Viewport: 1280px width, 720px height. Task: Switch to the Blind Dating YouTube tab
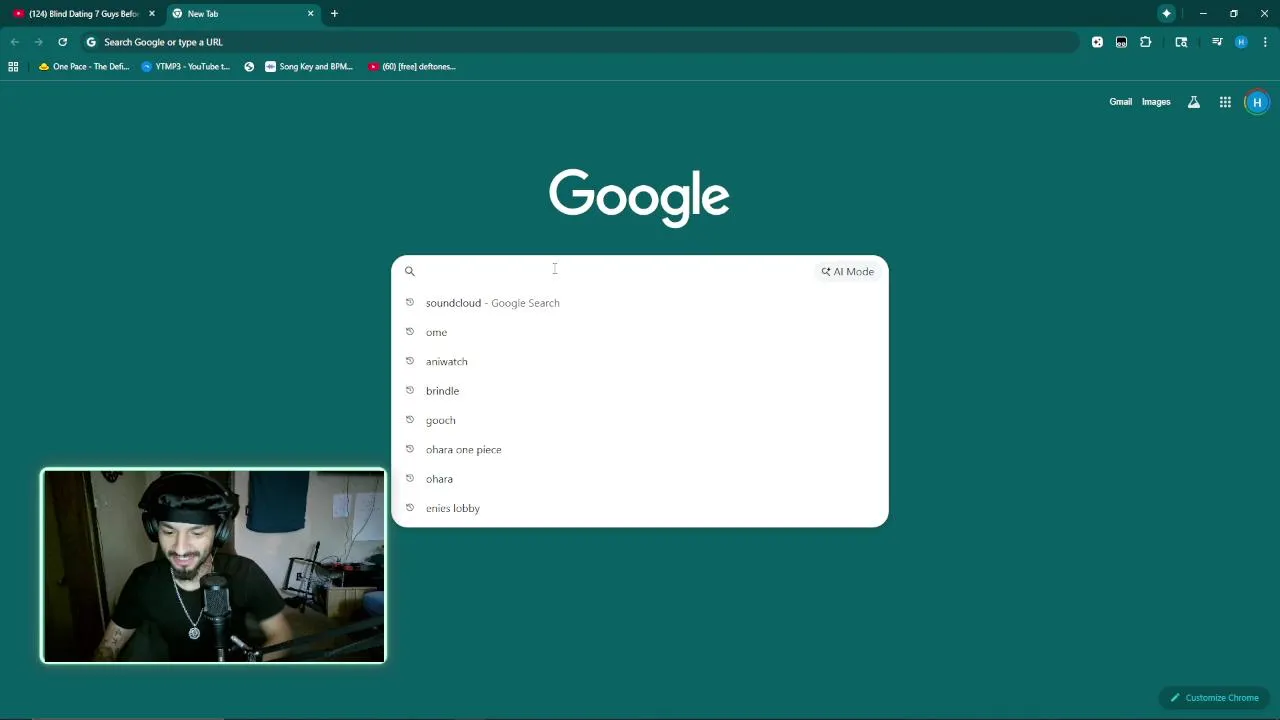pyautogui.click(x=85, y=14)
